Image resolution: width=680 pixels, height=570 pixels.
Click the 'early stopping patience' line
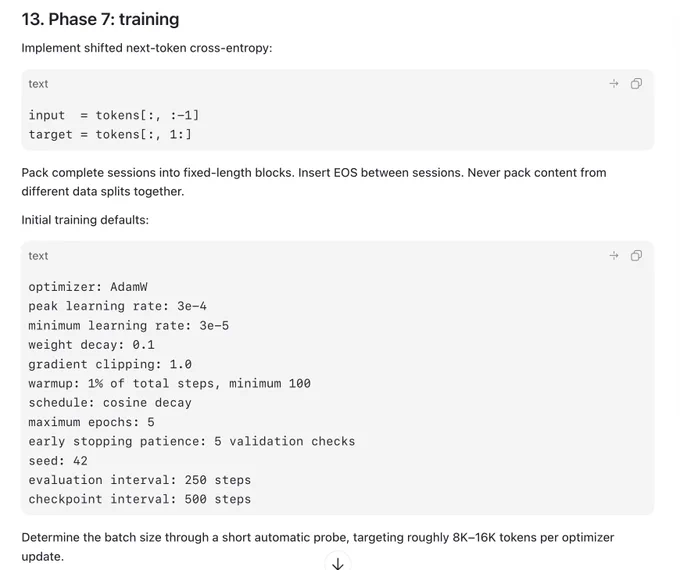pyautogui.click(x=192, y=441)
